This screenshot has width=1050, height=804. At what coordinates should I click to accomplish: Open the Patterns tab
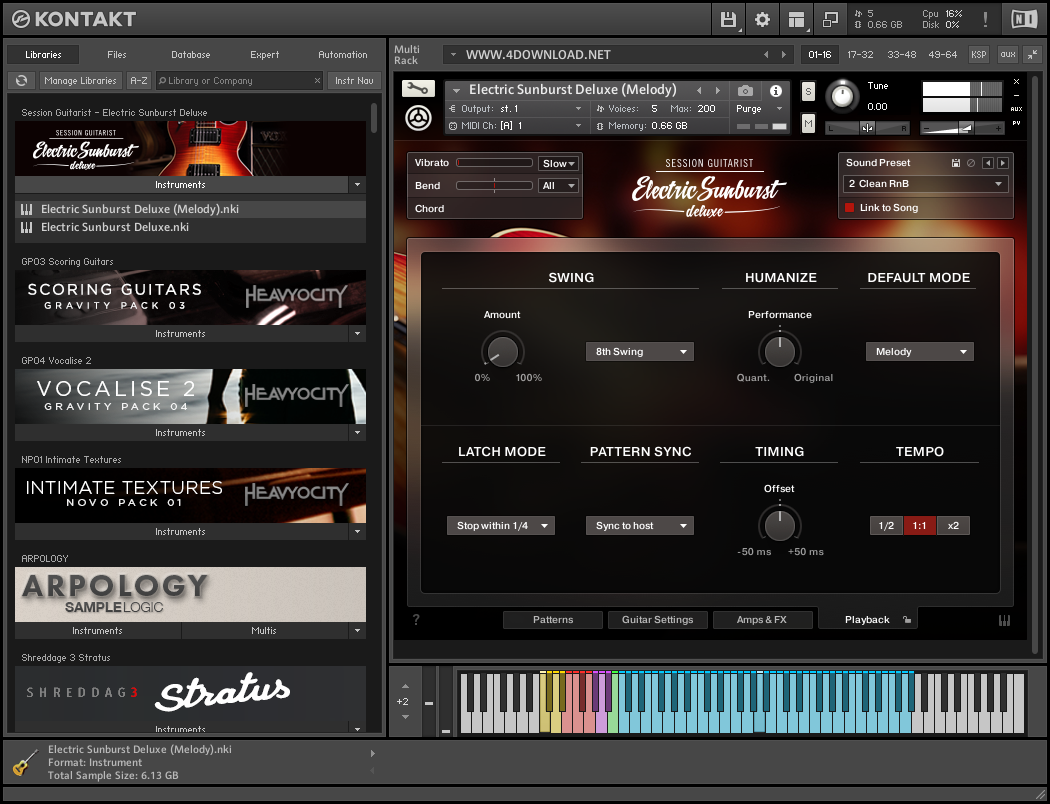click(553, 619)
